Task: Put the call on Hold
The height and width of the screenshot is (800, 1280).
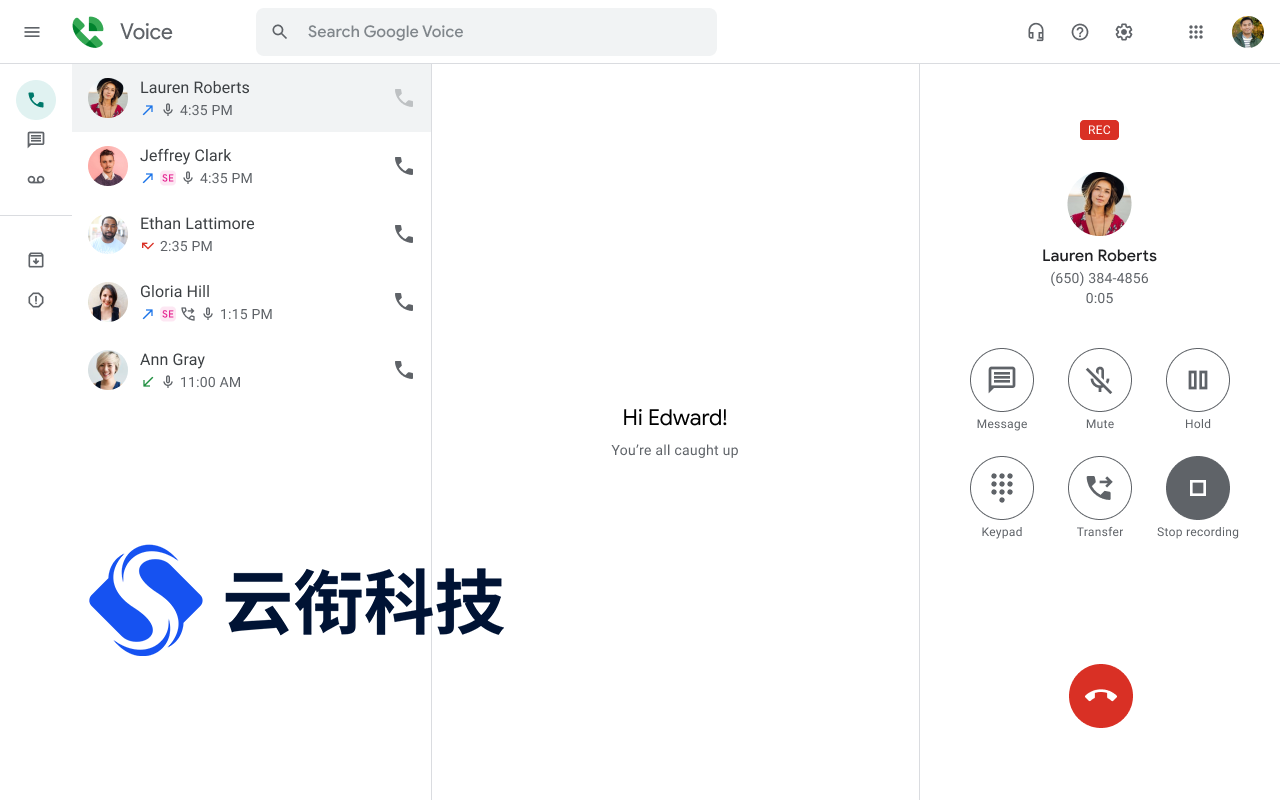Action: point(1198,380)
